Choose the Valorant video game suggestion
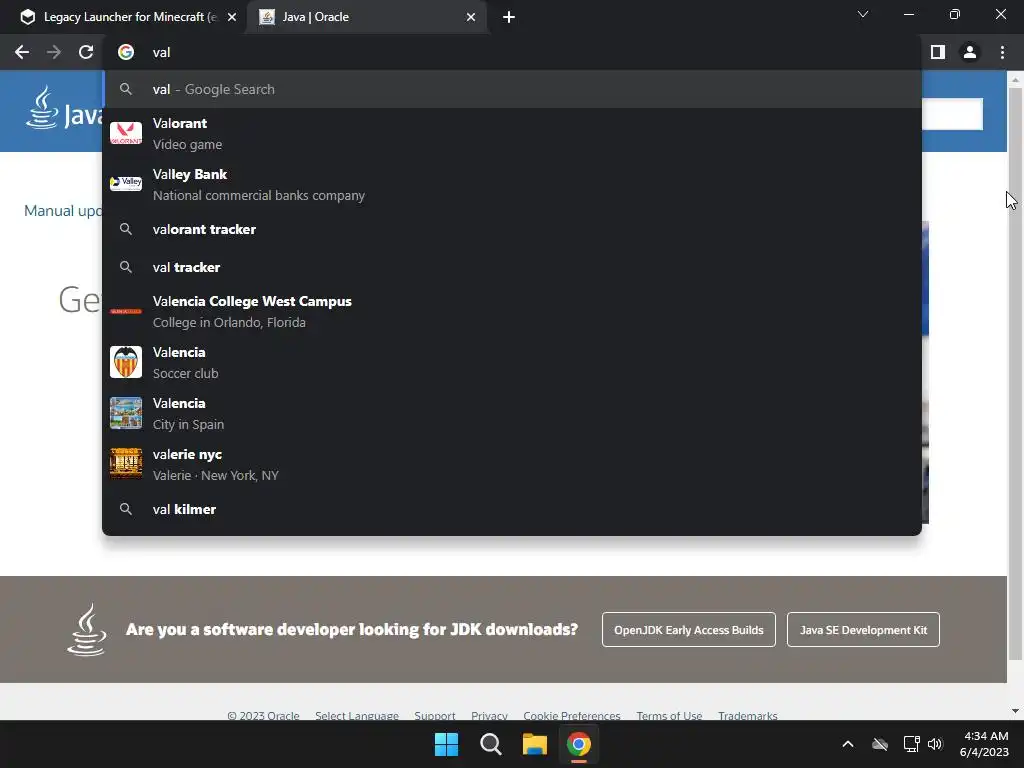1024x768 pixels. coord(512,133)
